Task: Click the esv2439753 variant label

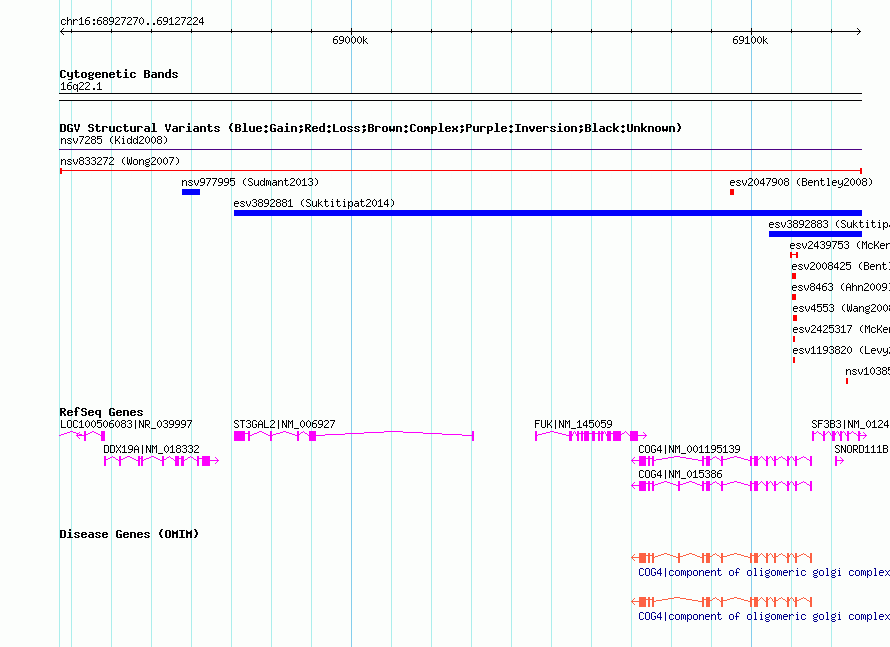Action: tap(839, 245)
